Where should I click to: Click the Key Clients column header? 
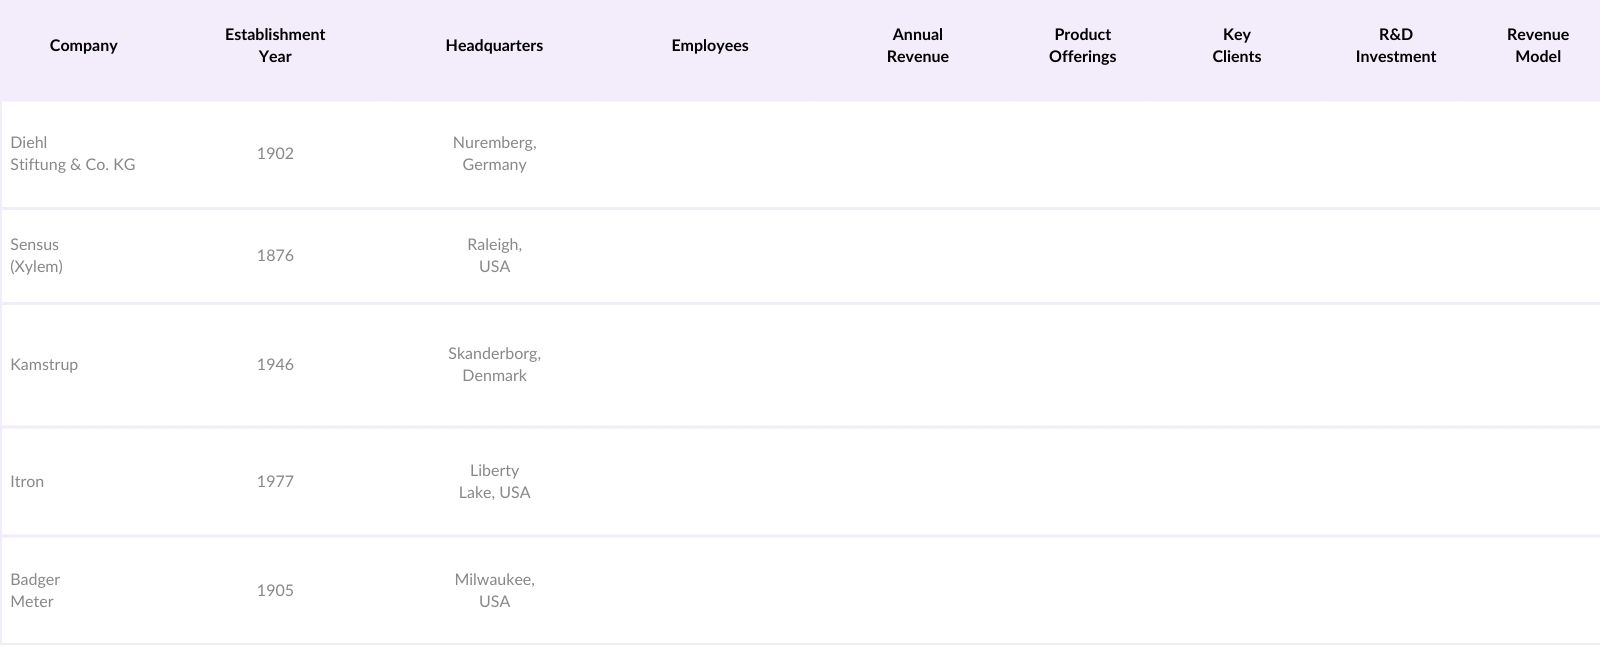[1236, 46]
